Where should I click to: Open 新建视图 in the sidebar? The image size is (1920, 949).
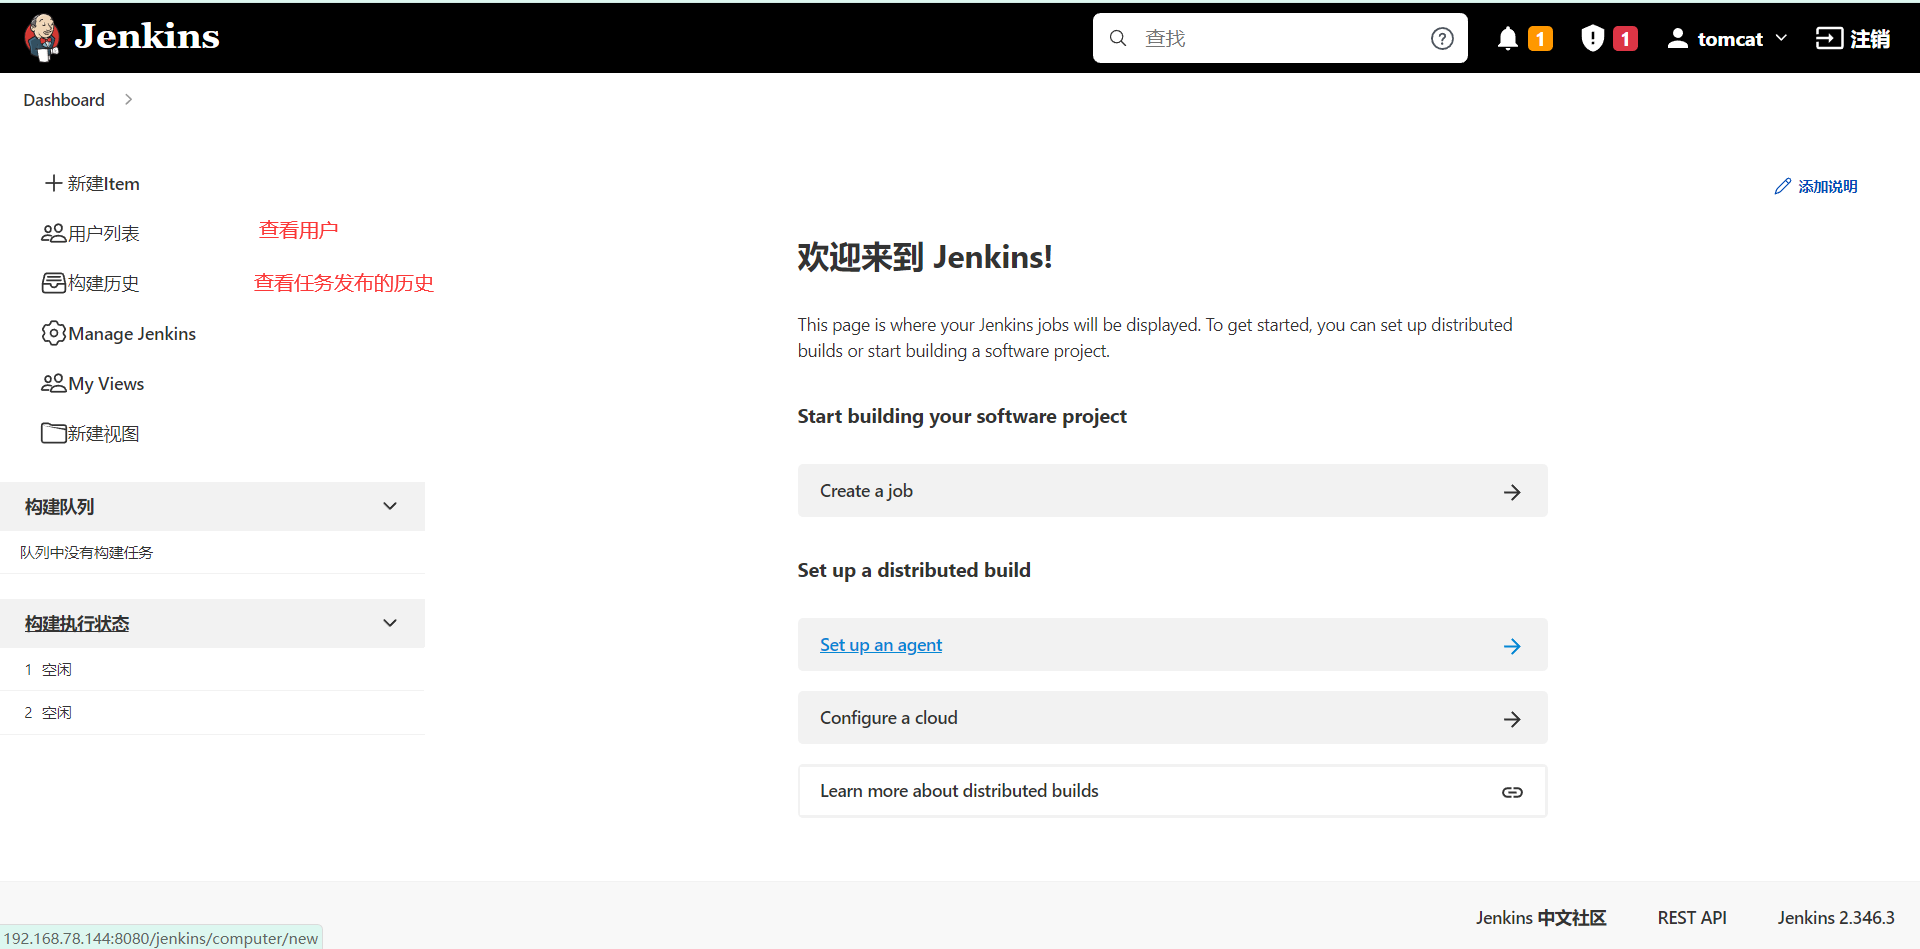90,433
